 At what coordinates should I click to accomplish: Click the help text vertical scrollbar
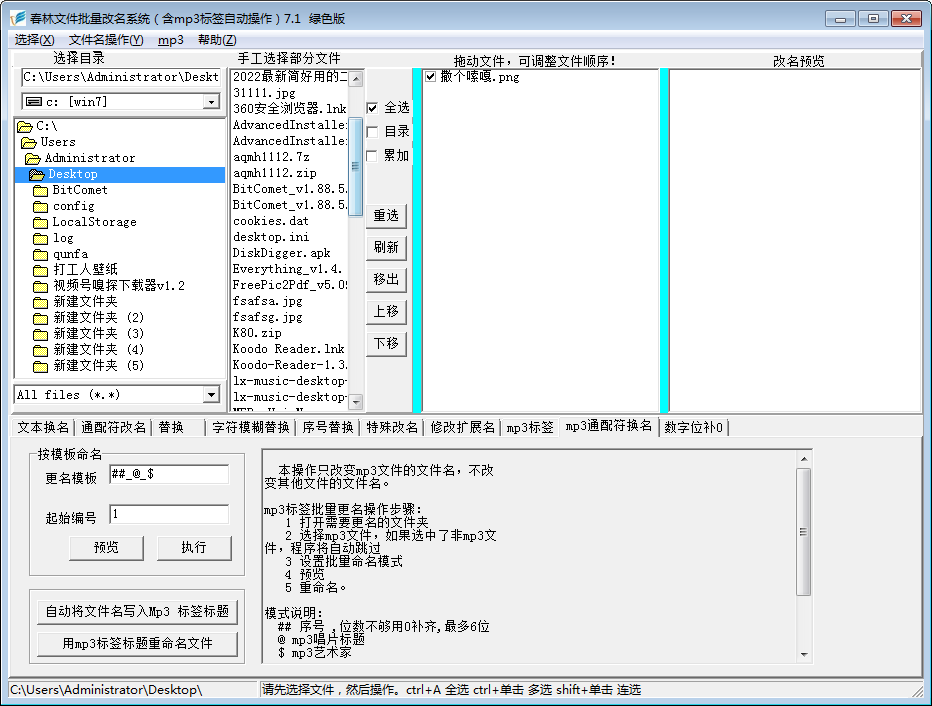[x=804, y=560]
